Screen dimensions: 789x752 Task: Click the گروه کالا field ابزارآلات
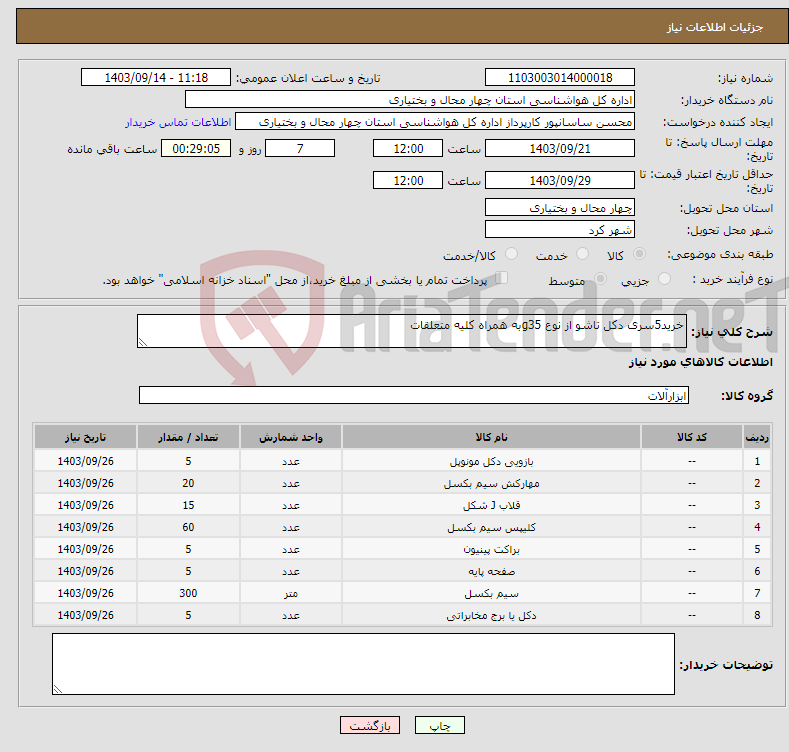(414, 395)
